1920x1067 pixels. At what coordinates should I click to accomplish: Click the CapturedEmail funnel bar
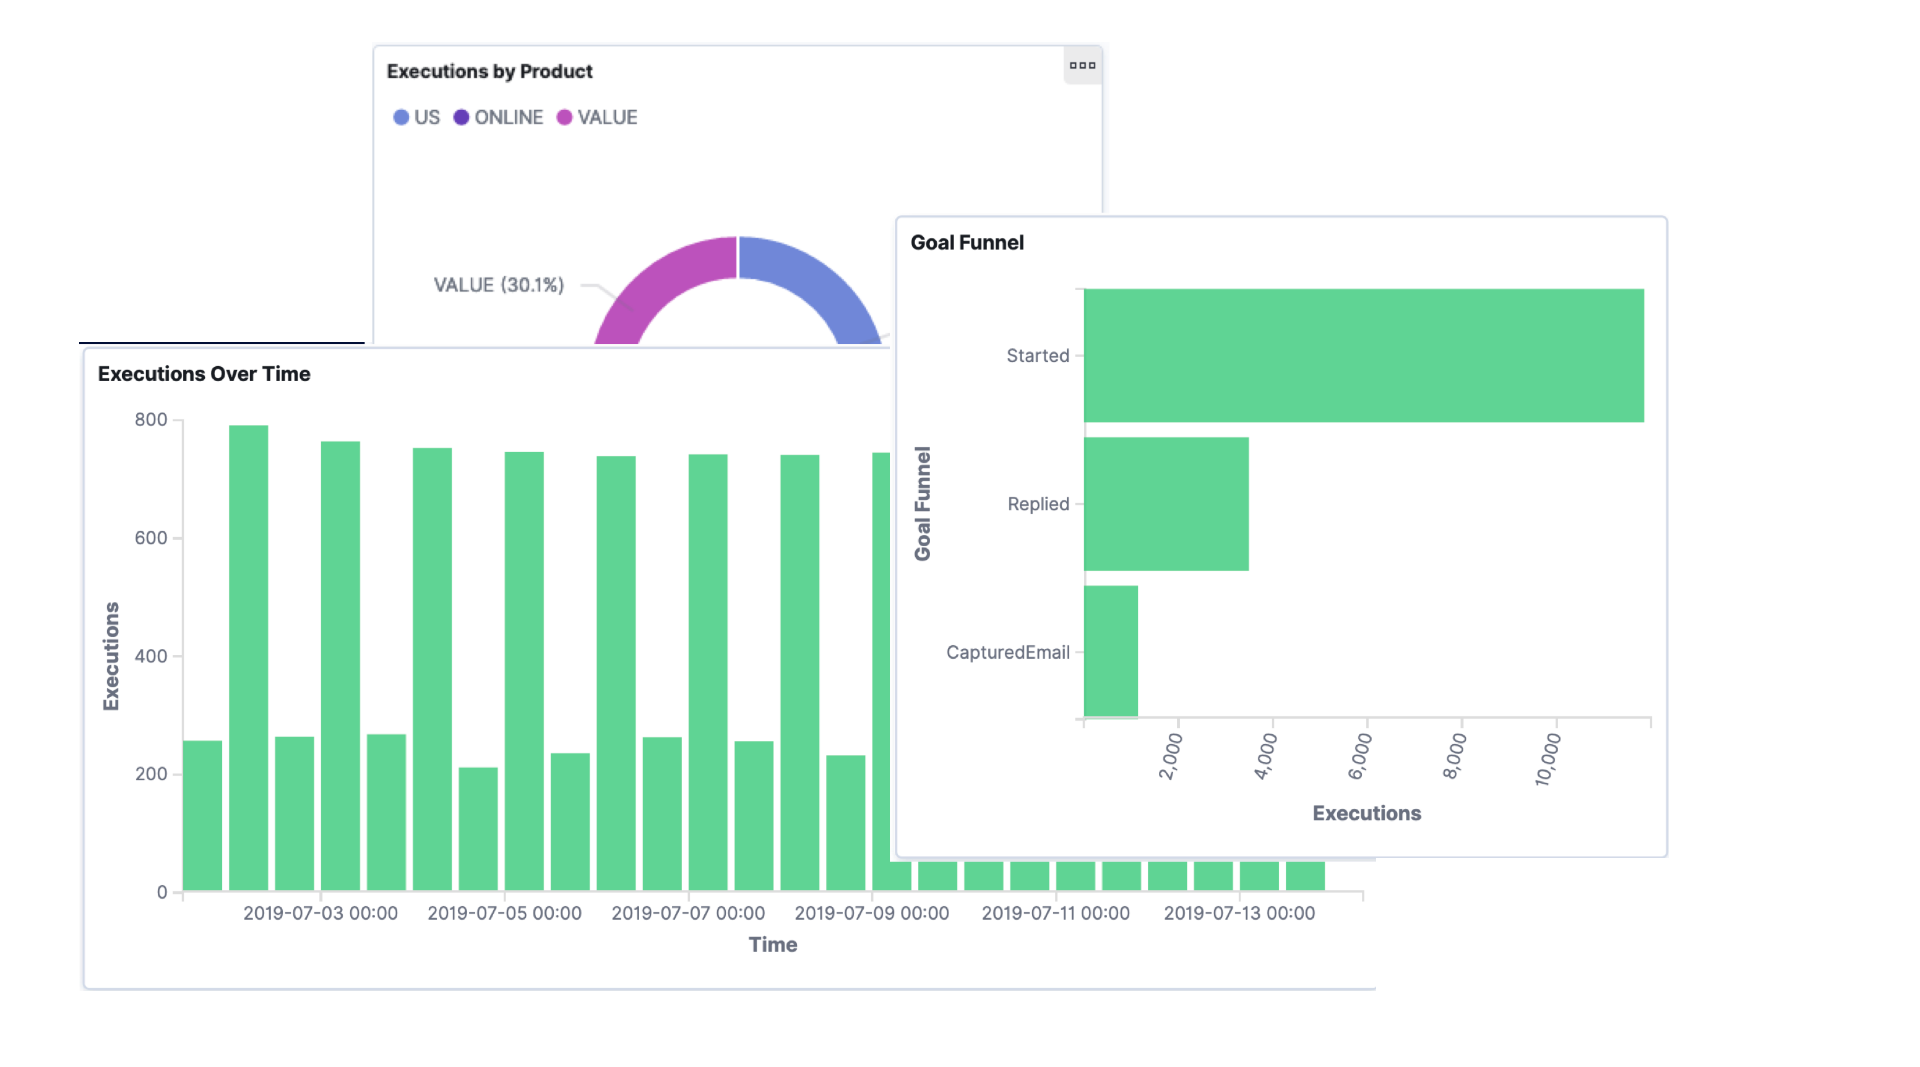pyautogui.click(x=1110, y=651)
